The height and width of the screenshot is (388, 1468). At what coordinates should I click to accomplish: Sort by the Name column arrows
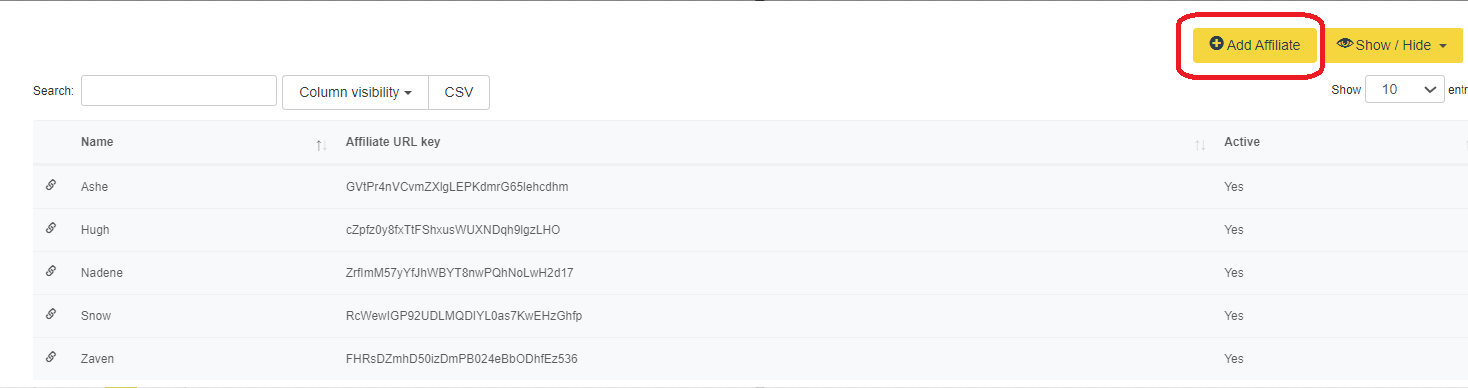click(x=321, y=146)
